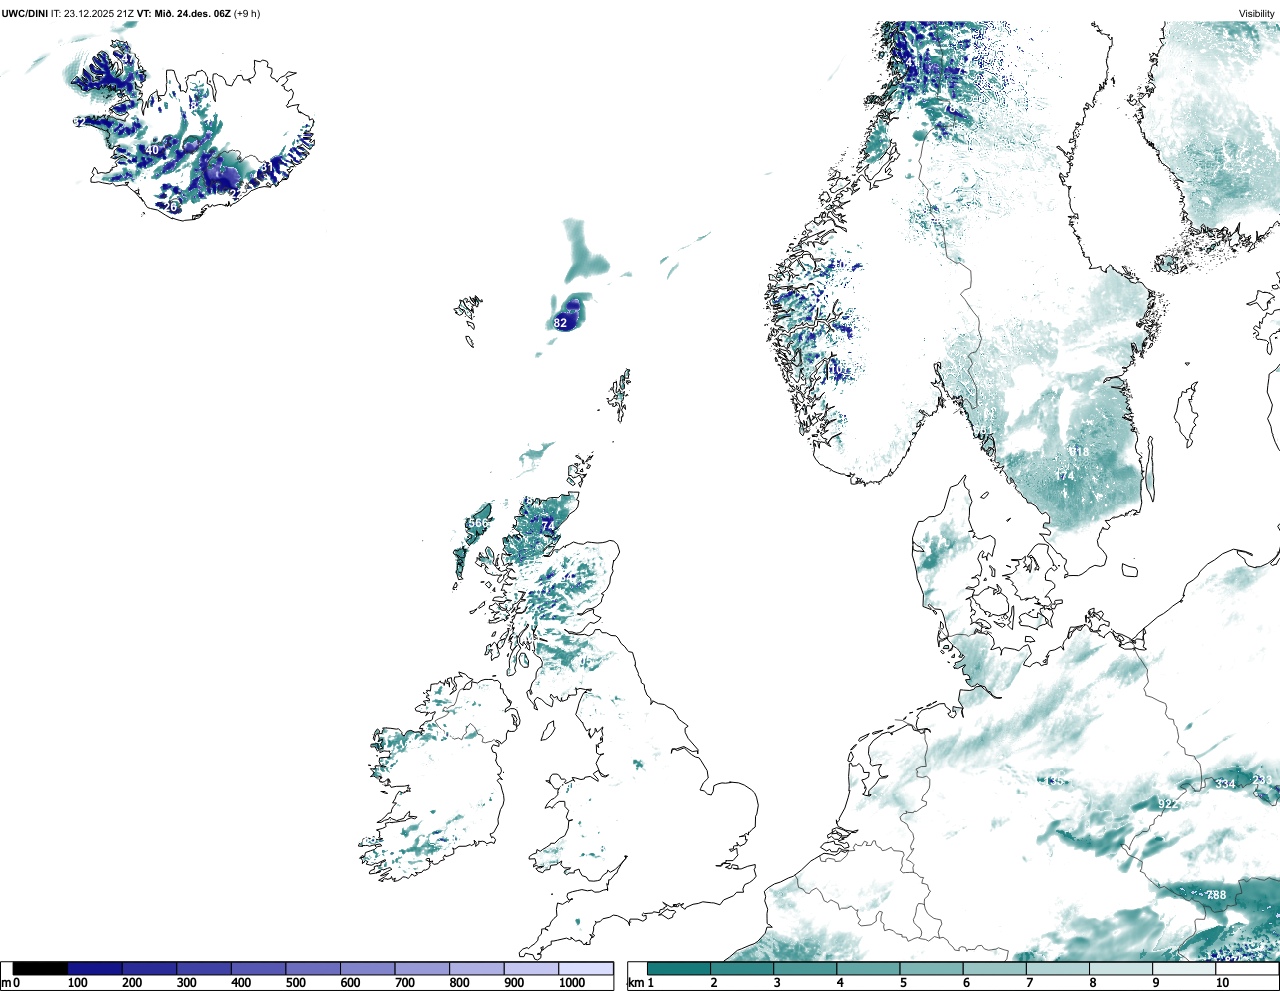Viewport: 1280px width, 991px height.
Task: Click the 8–9 km legend swatch
Action: [x=1120, y=968]
